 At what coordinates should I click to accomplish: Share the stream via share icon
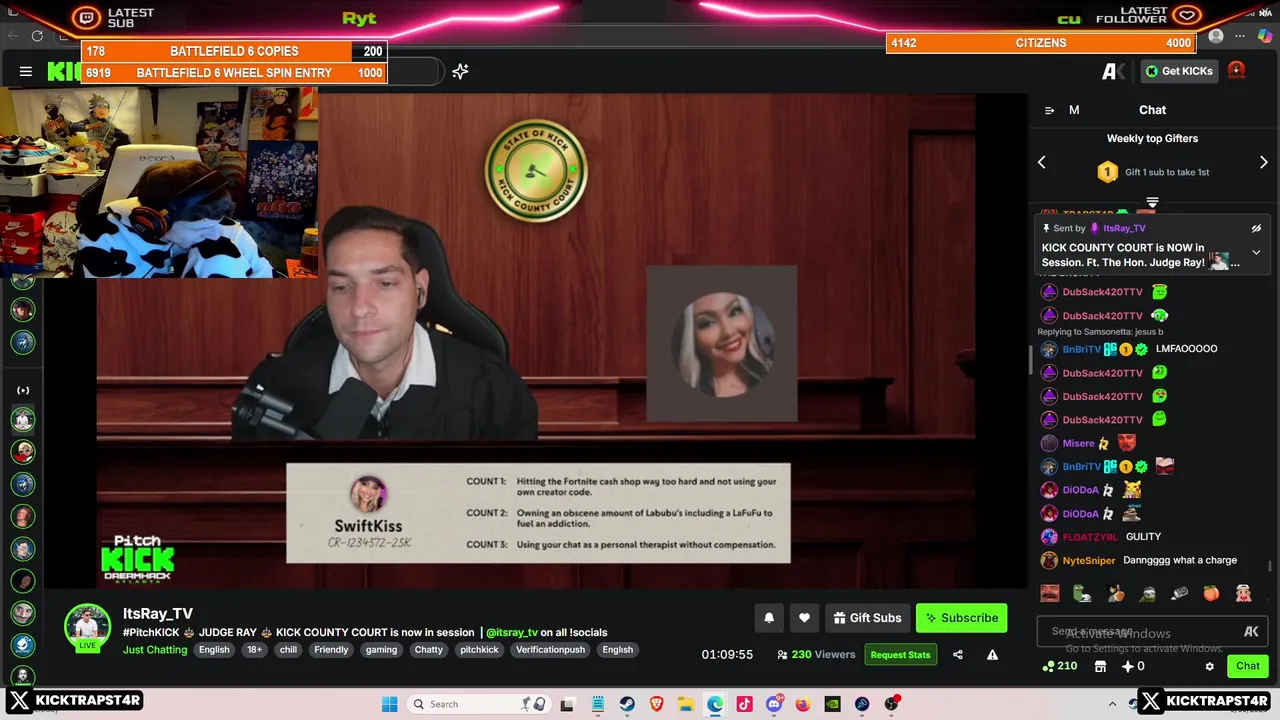[x=958, y=655]
